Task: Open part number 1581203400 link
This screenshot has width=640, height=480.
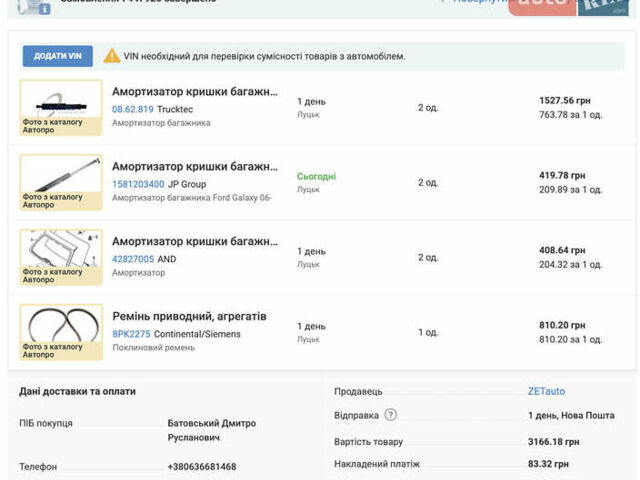Action: 138,184
